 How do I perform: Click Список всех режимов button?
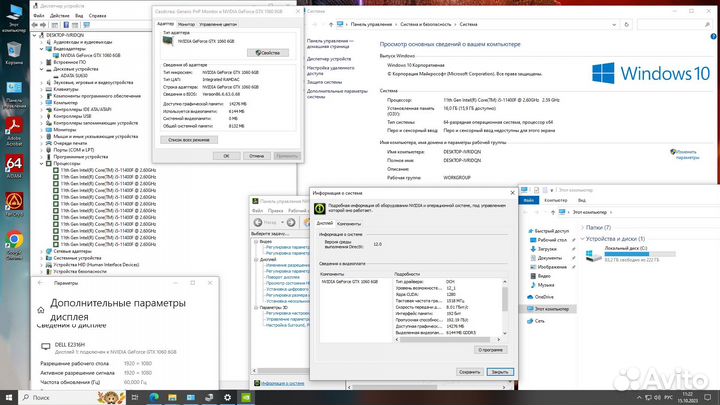click(189, 140)
